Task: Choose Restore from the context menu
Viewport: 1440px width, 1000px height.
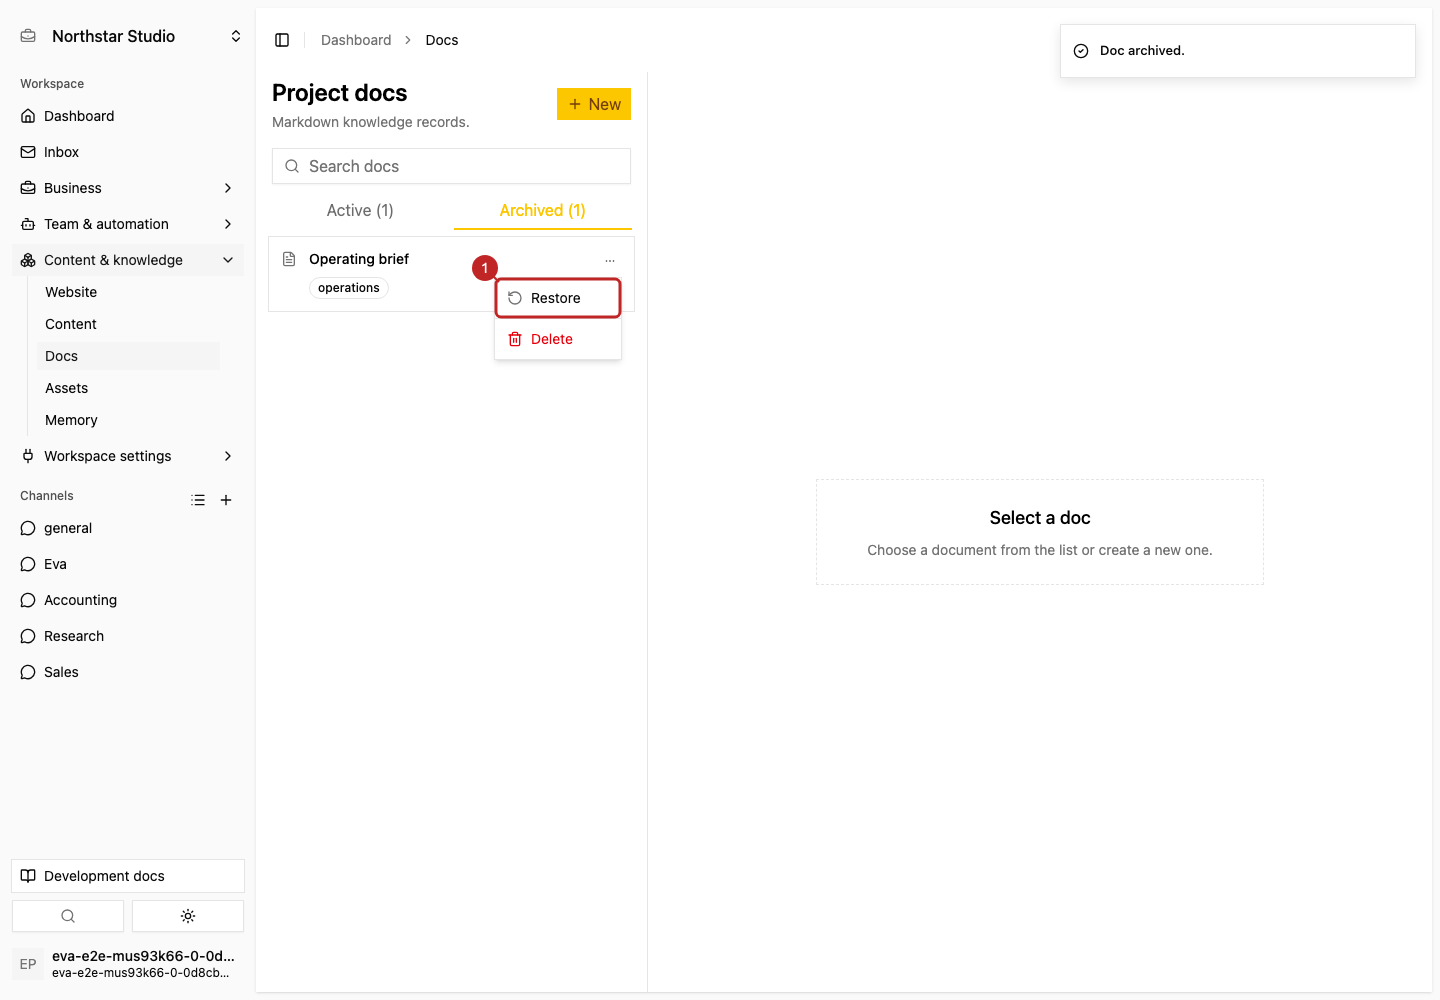Action: [558, 298]
